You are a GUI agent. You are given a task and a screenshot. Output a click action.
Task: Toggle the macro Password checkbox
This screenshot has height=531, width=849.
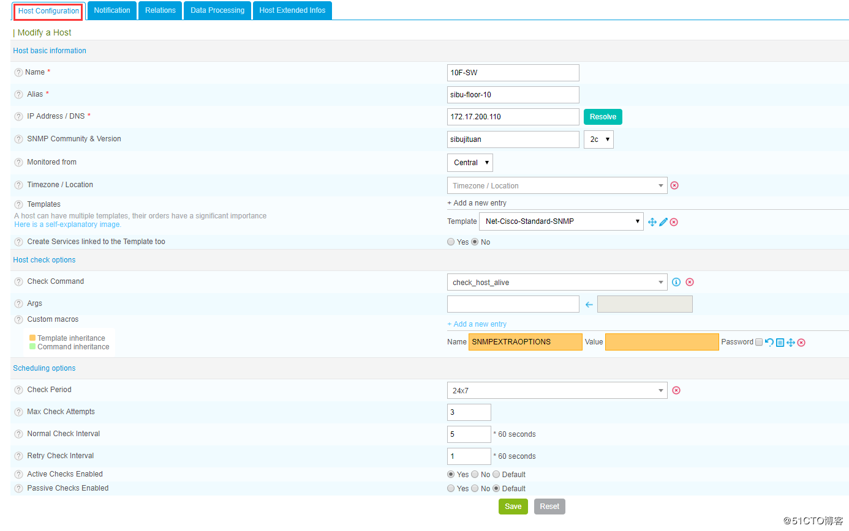pyautogui.click(x=759, y=342)
